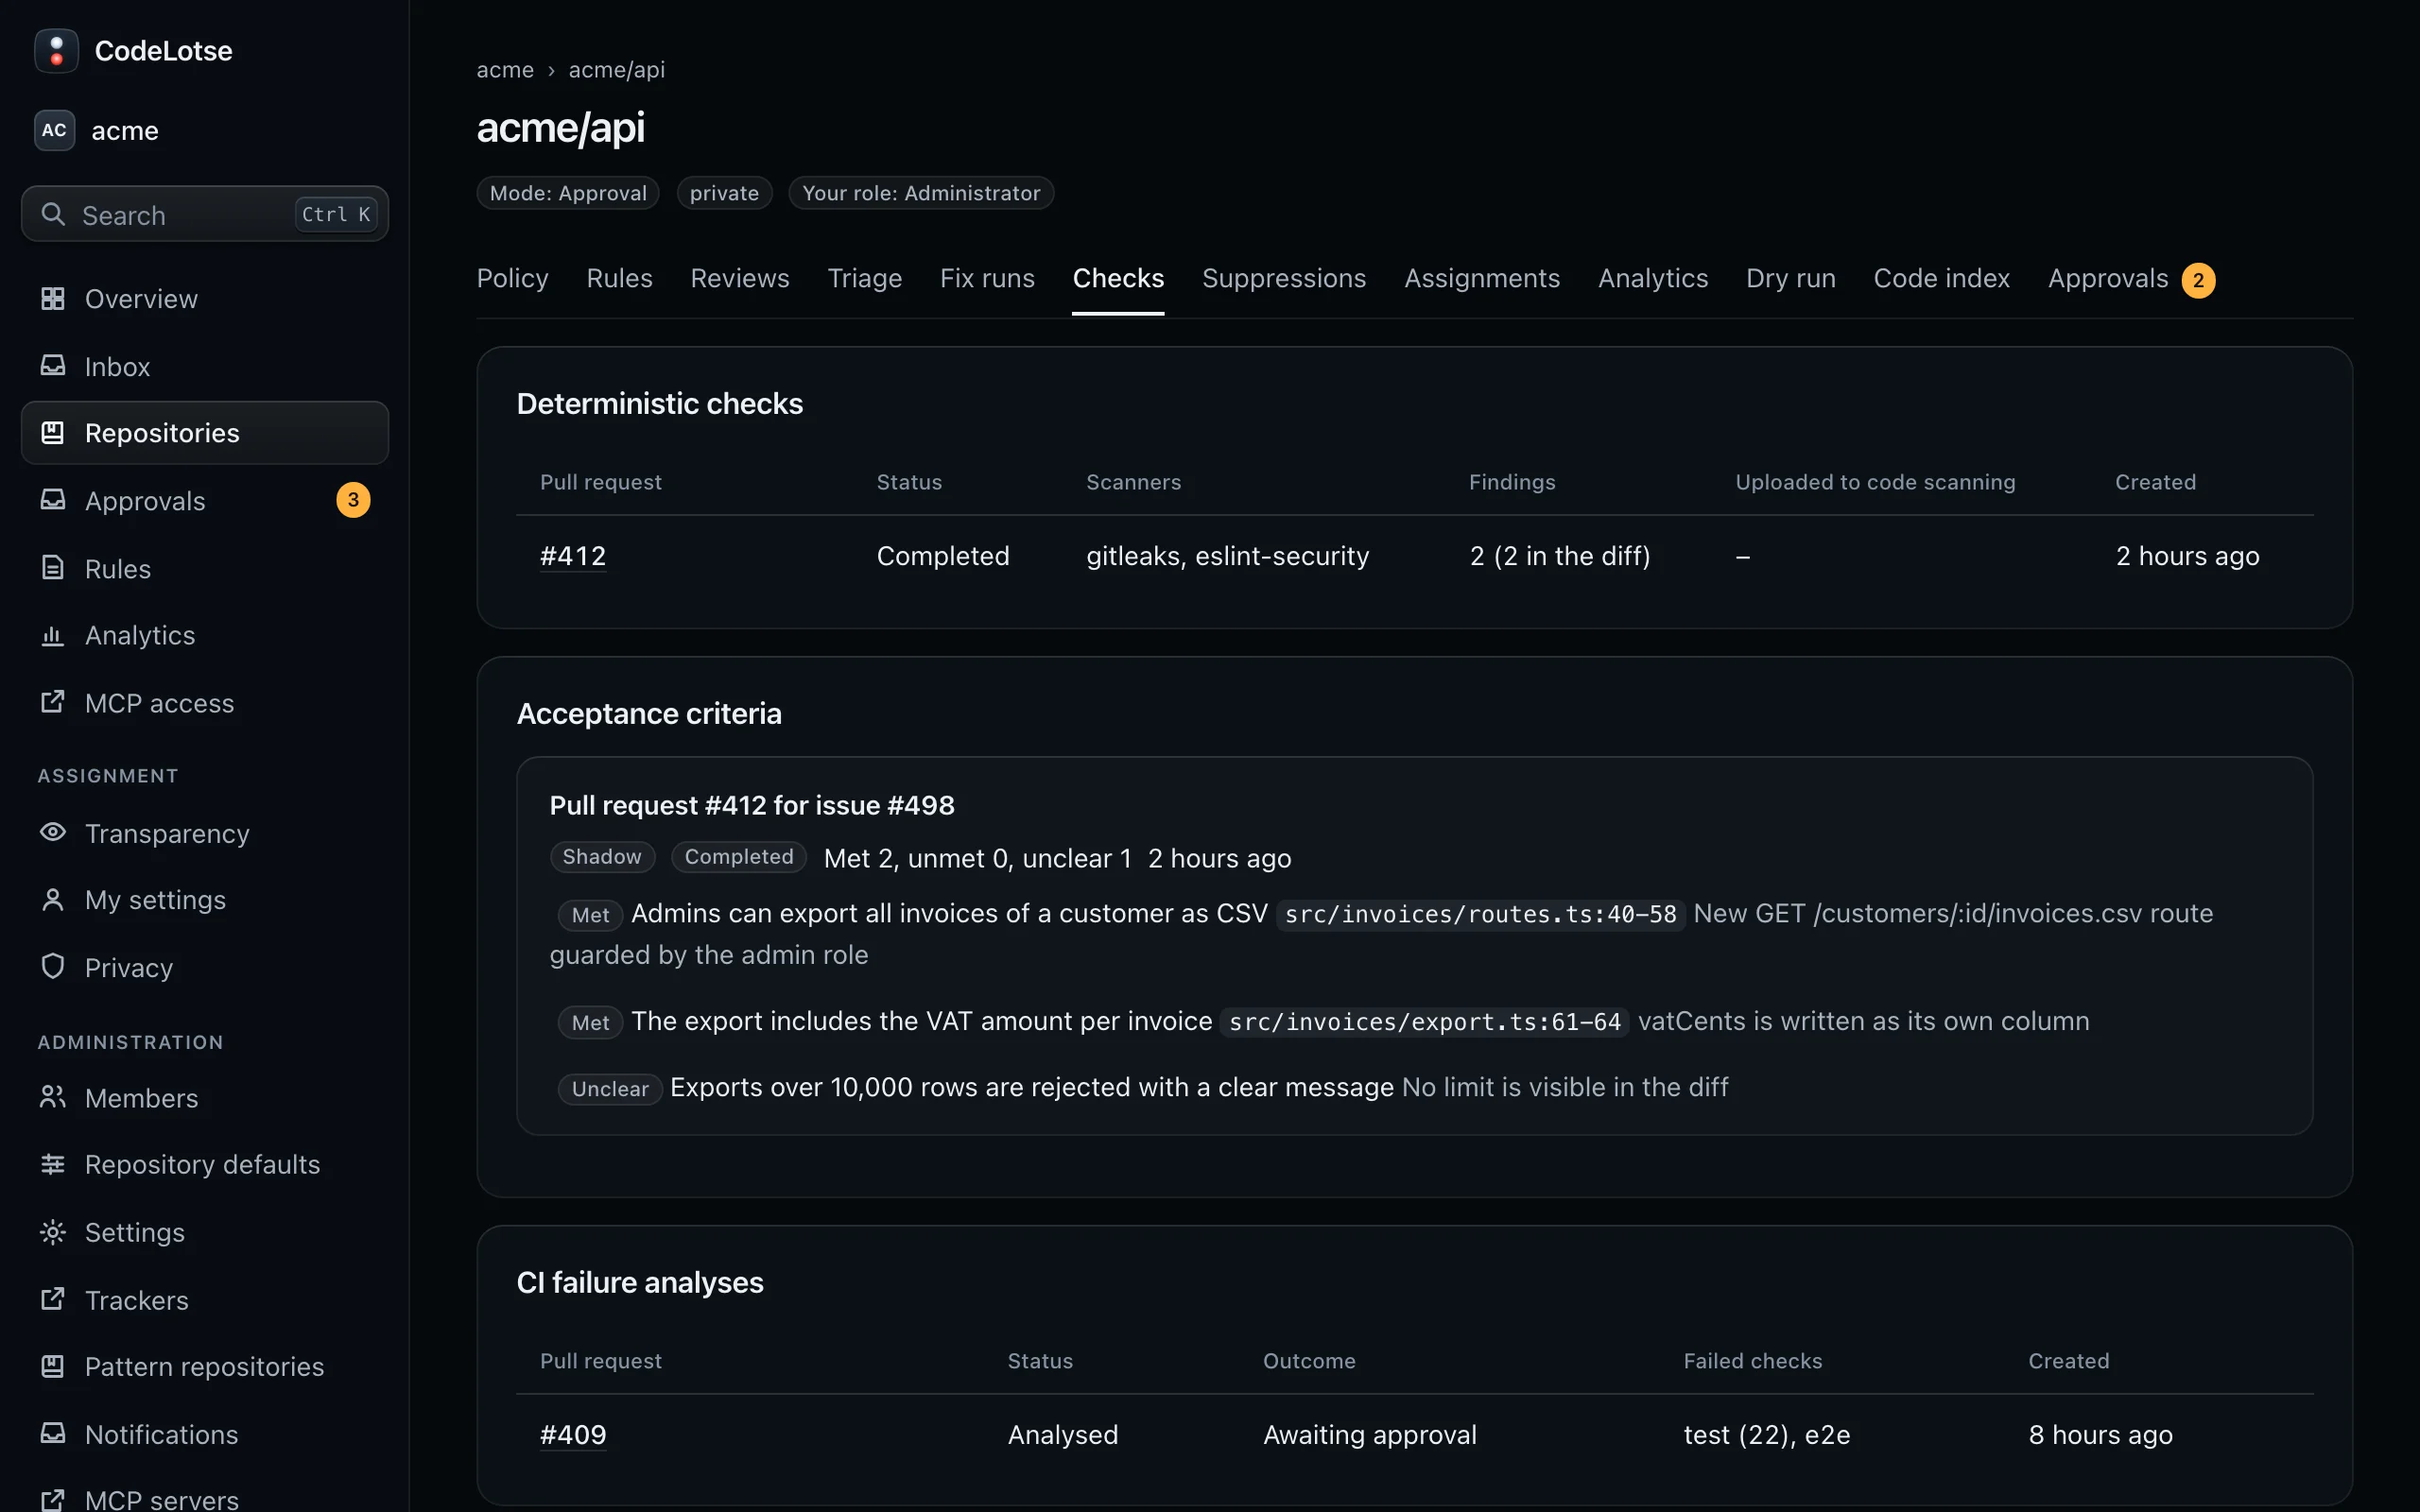Click the Shadow badge
2420x1512 pixels.
tap(602, 857)
